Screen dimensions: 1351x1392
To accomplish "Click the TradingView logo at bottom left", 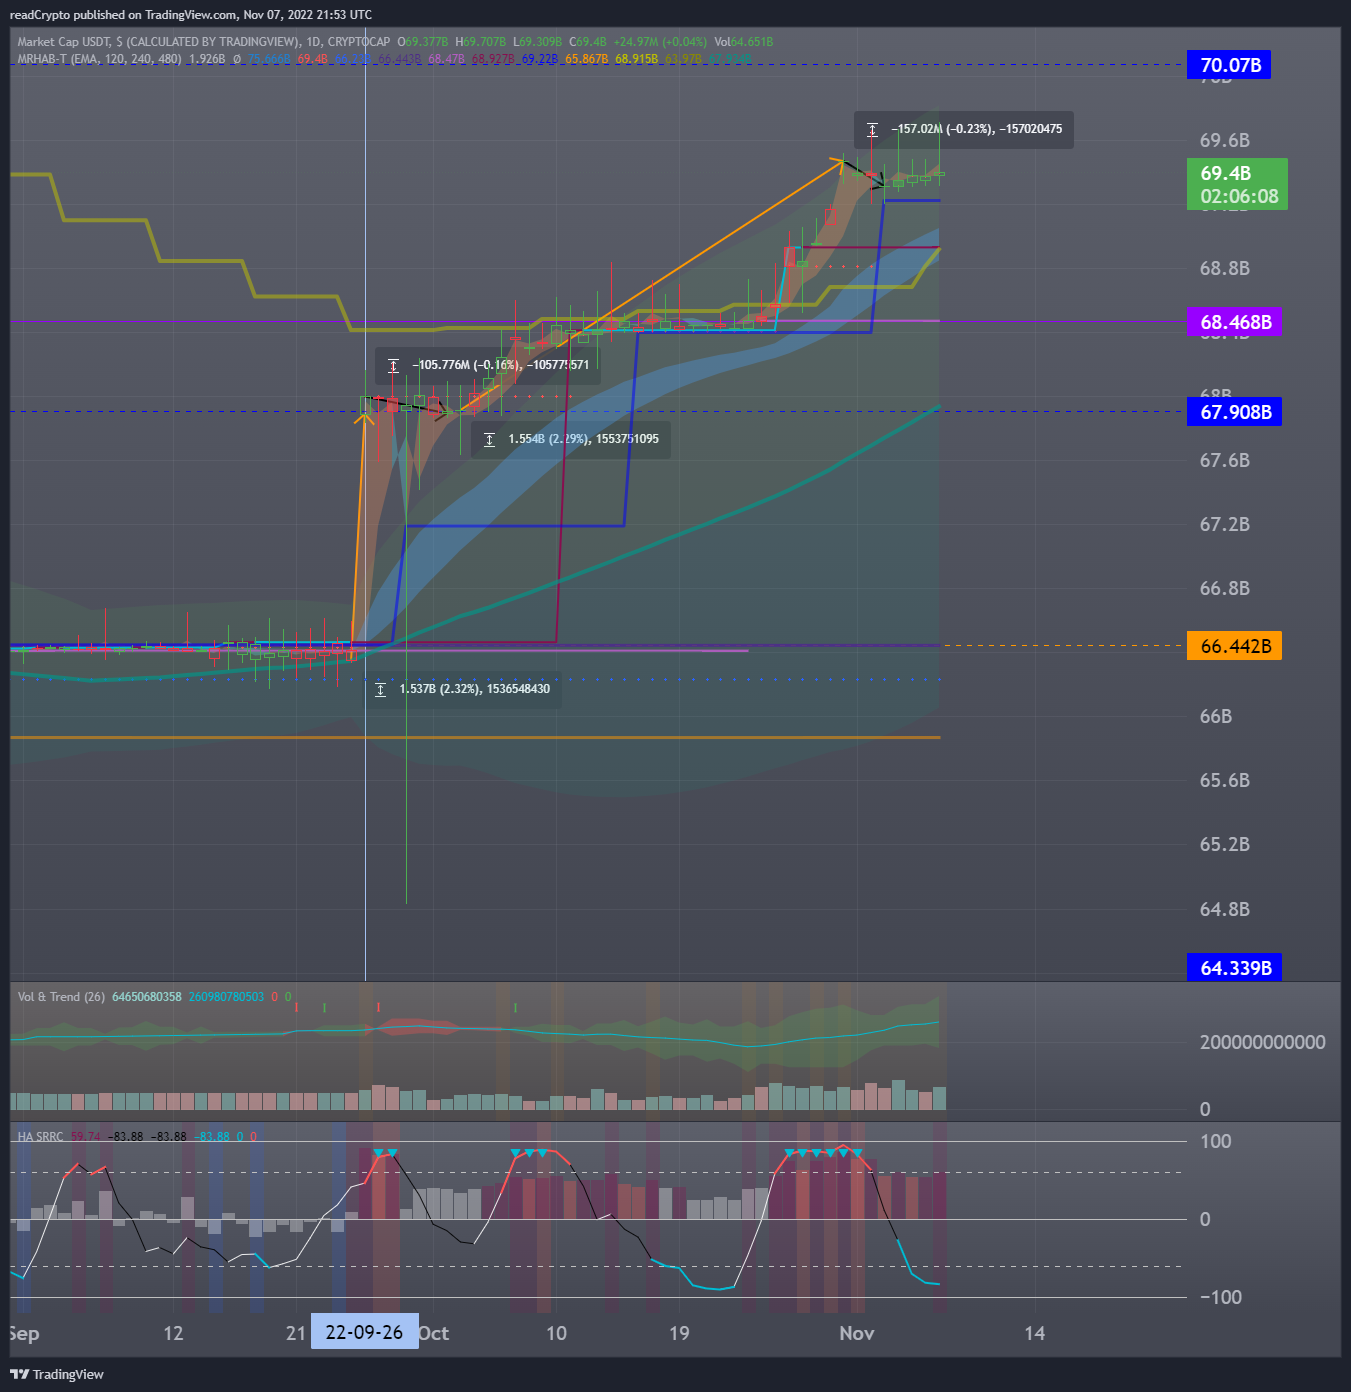I will pyautogui.click(x=57, y=1374).
